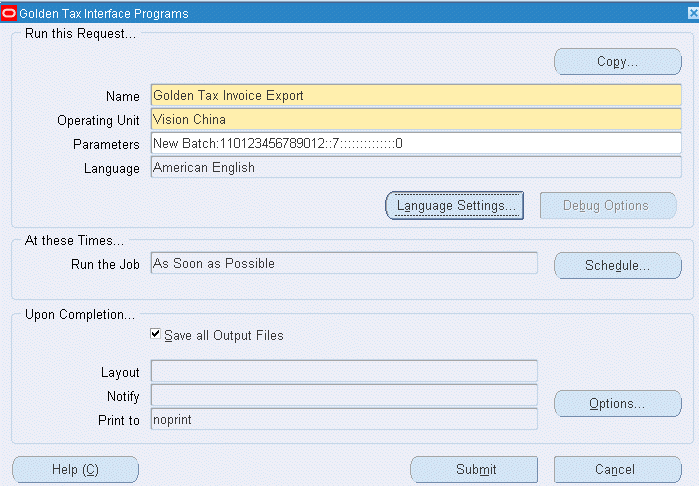Click the Parameters field with New Batch

coord(416,144)
